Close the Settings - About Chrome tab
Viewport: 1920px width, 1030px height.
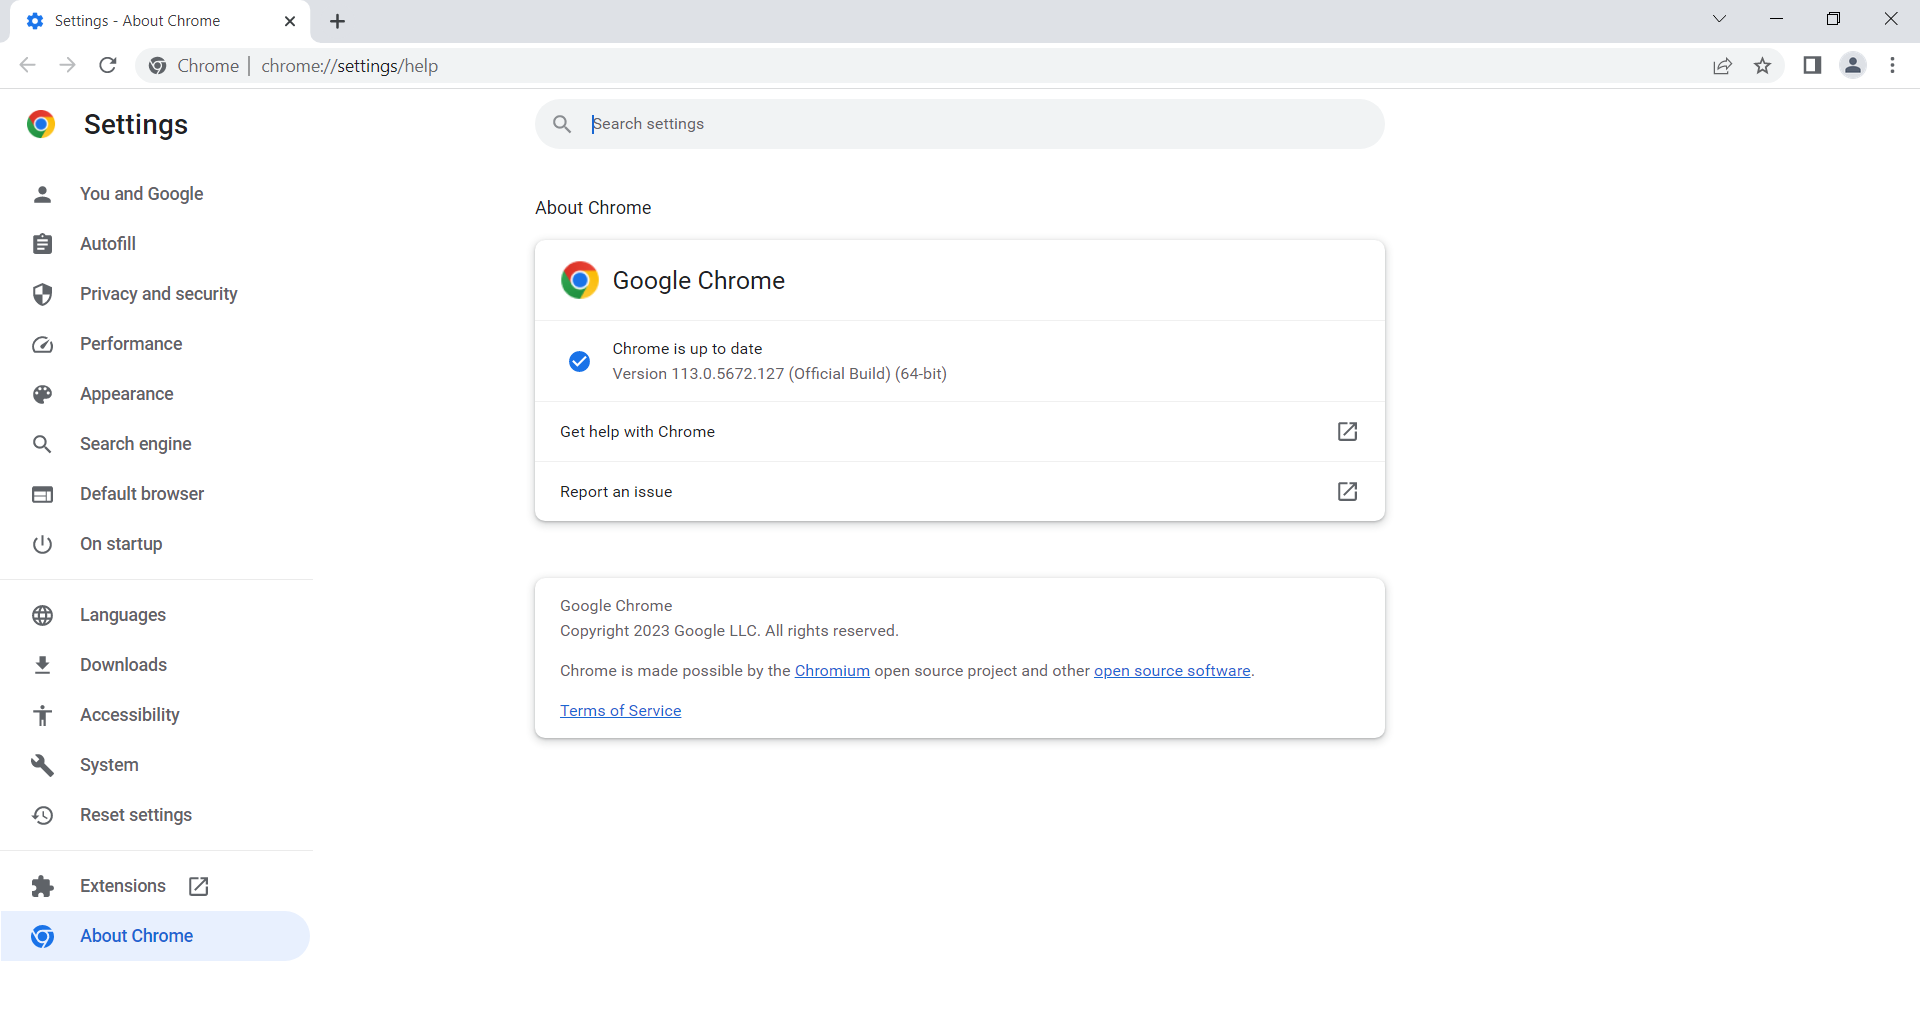[x=290, y=21]
